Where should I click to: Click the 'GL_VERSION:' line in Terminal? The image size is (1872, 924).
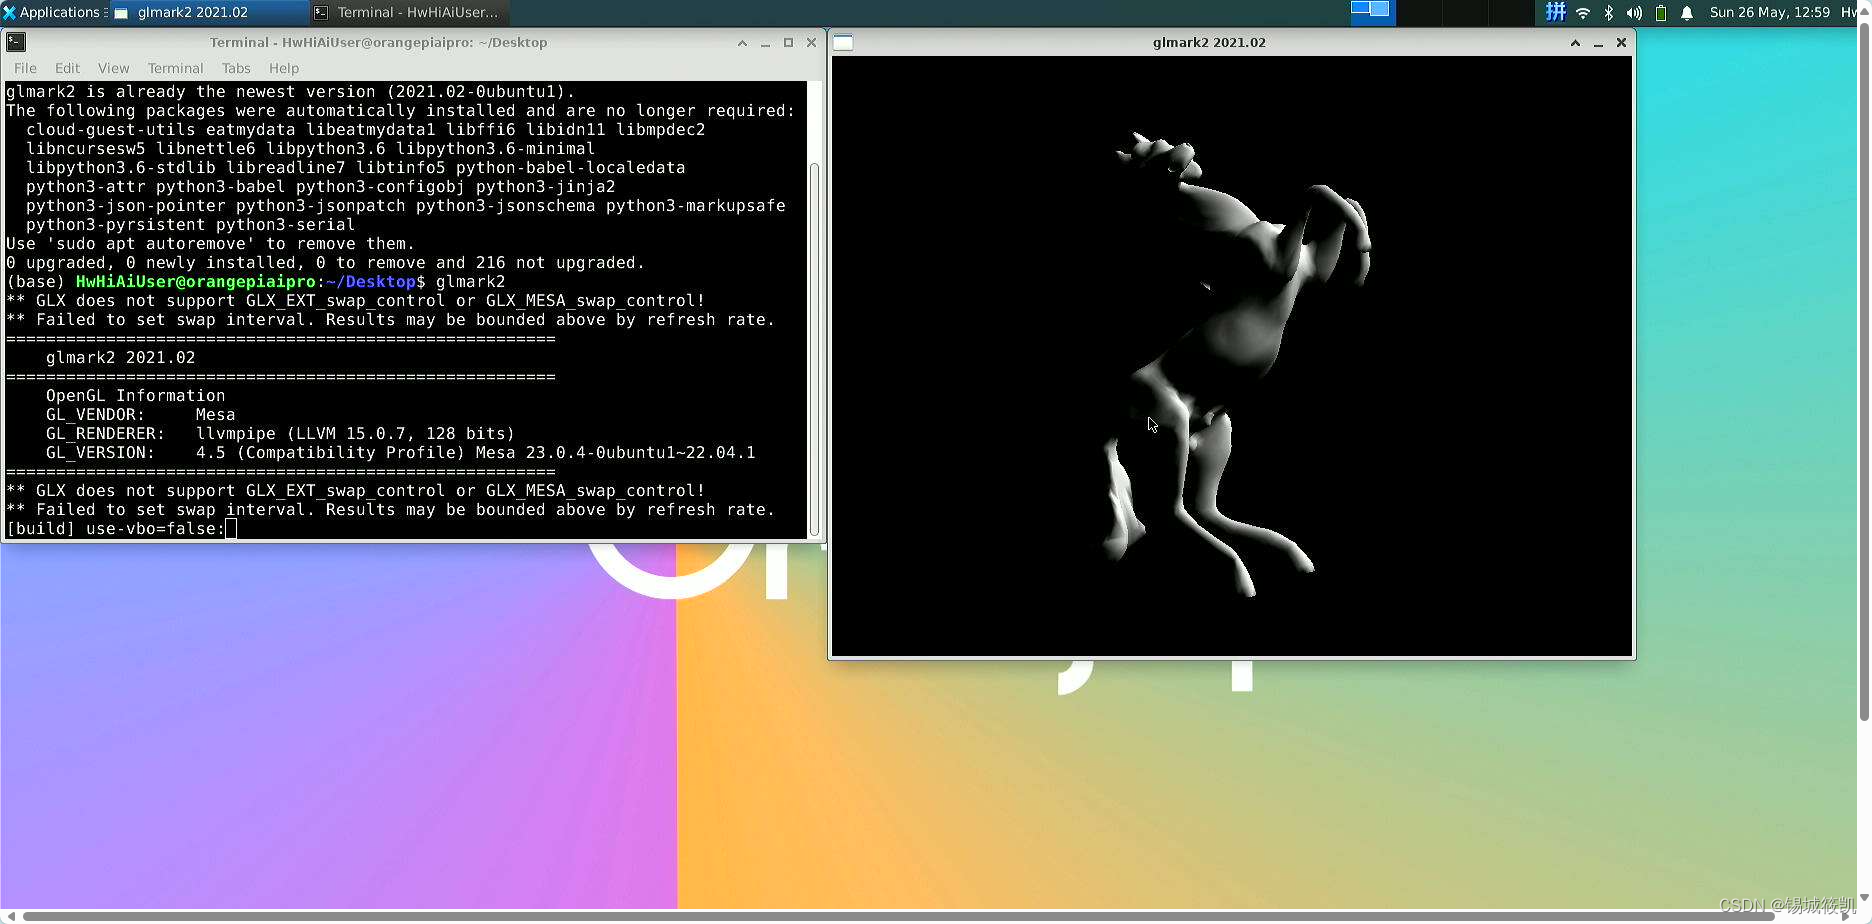pyautogui.click(x=400, y=452)
